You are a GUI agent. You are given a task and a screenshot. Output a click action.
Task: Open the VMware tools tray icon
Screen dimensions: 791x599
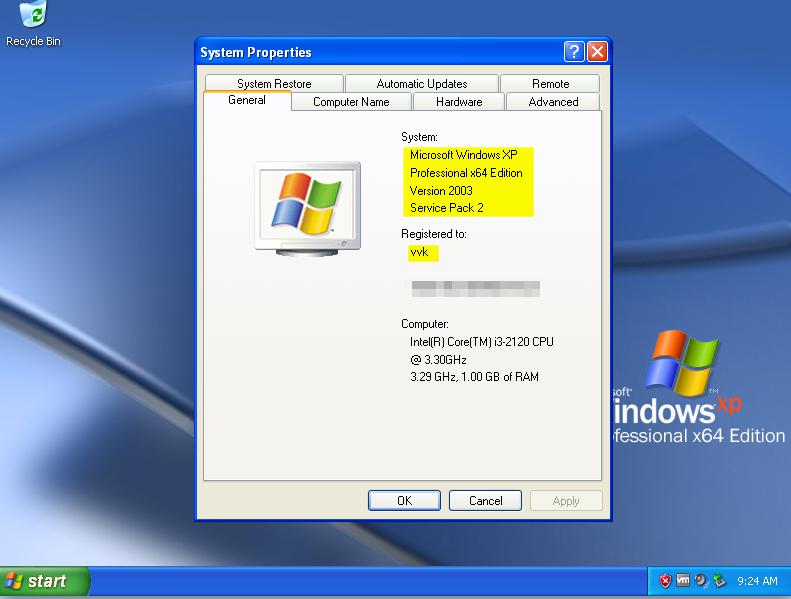(683, 580)
